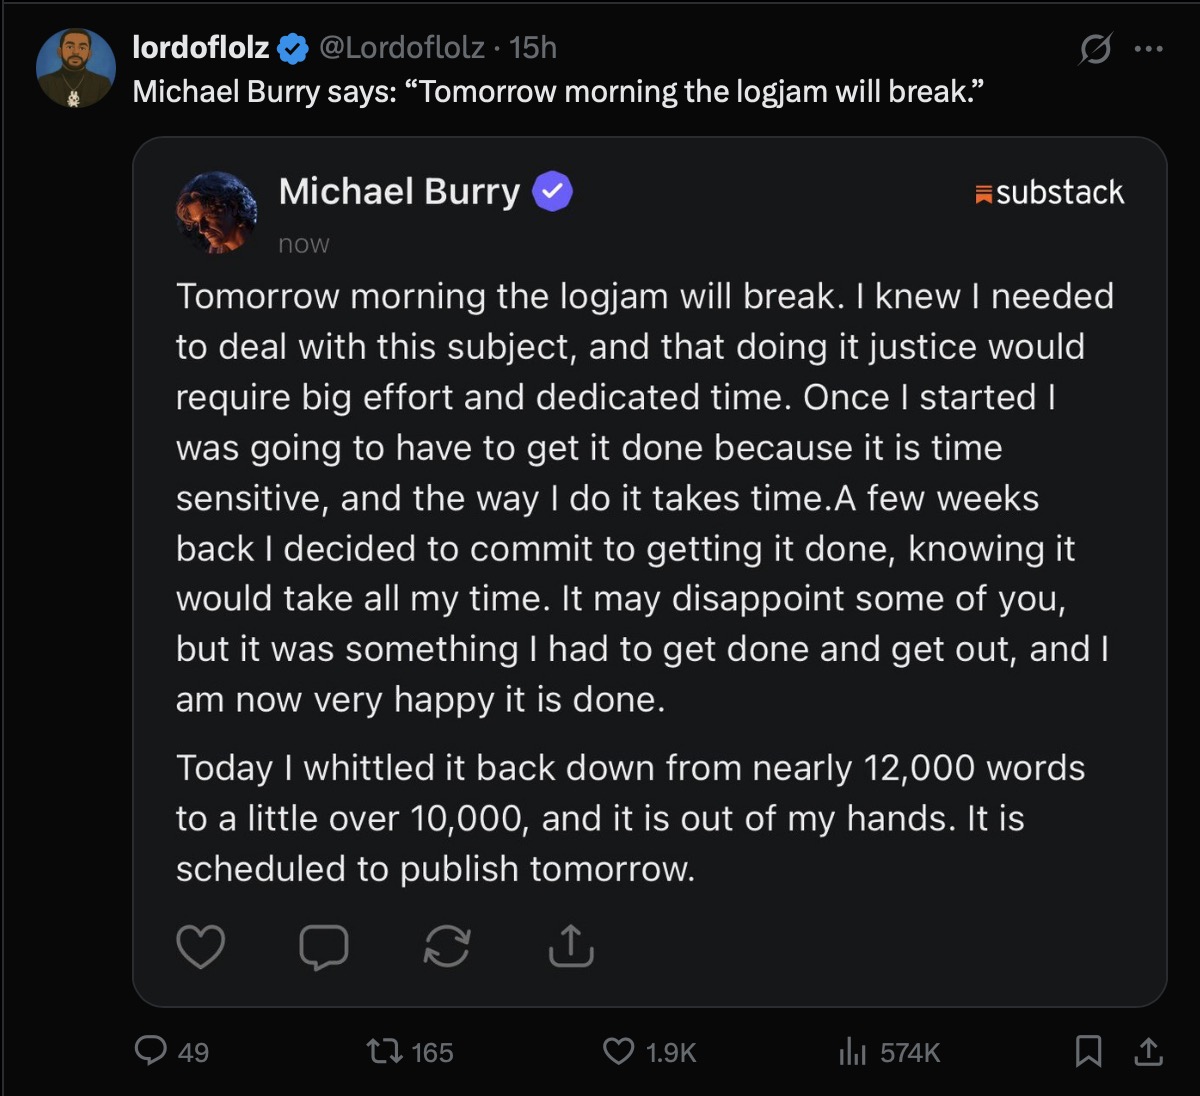Click the Substack logo in the note
The image size is (1200, 1096).
pos(1050,192)
